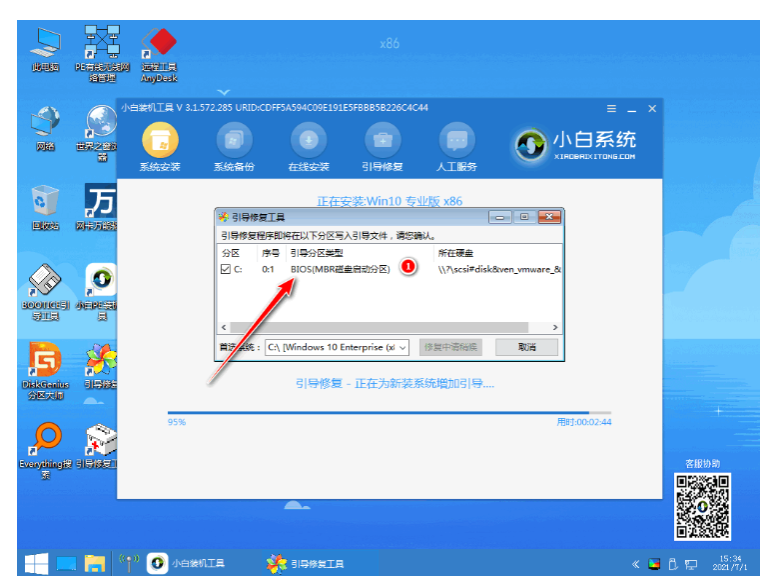Expand the system tray hidden icons chevron
This screenshot has width=775, height=585.
point(634,563)
